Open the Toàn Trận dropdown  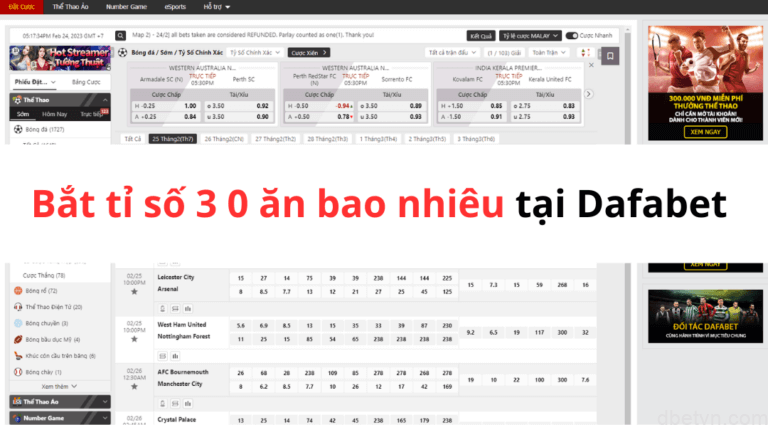tap(549, 52)
